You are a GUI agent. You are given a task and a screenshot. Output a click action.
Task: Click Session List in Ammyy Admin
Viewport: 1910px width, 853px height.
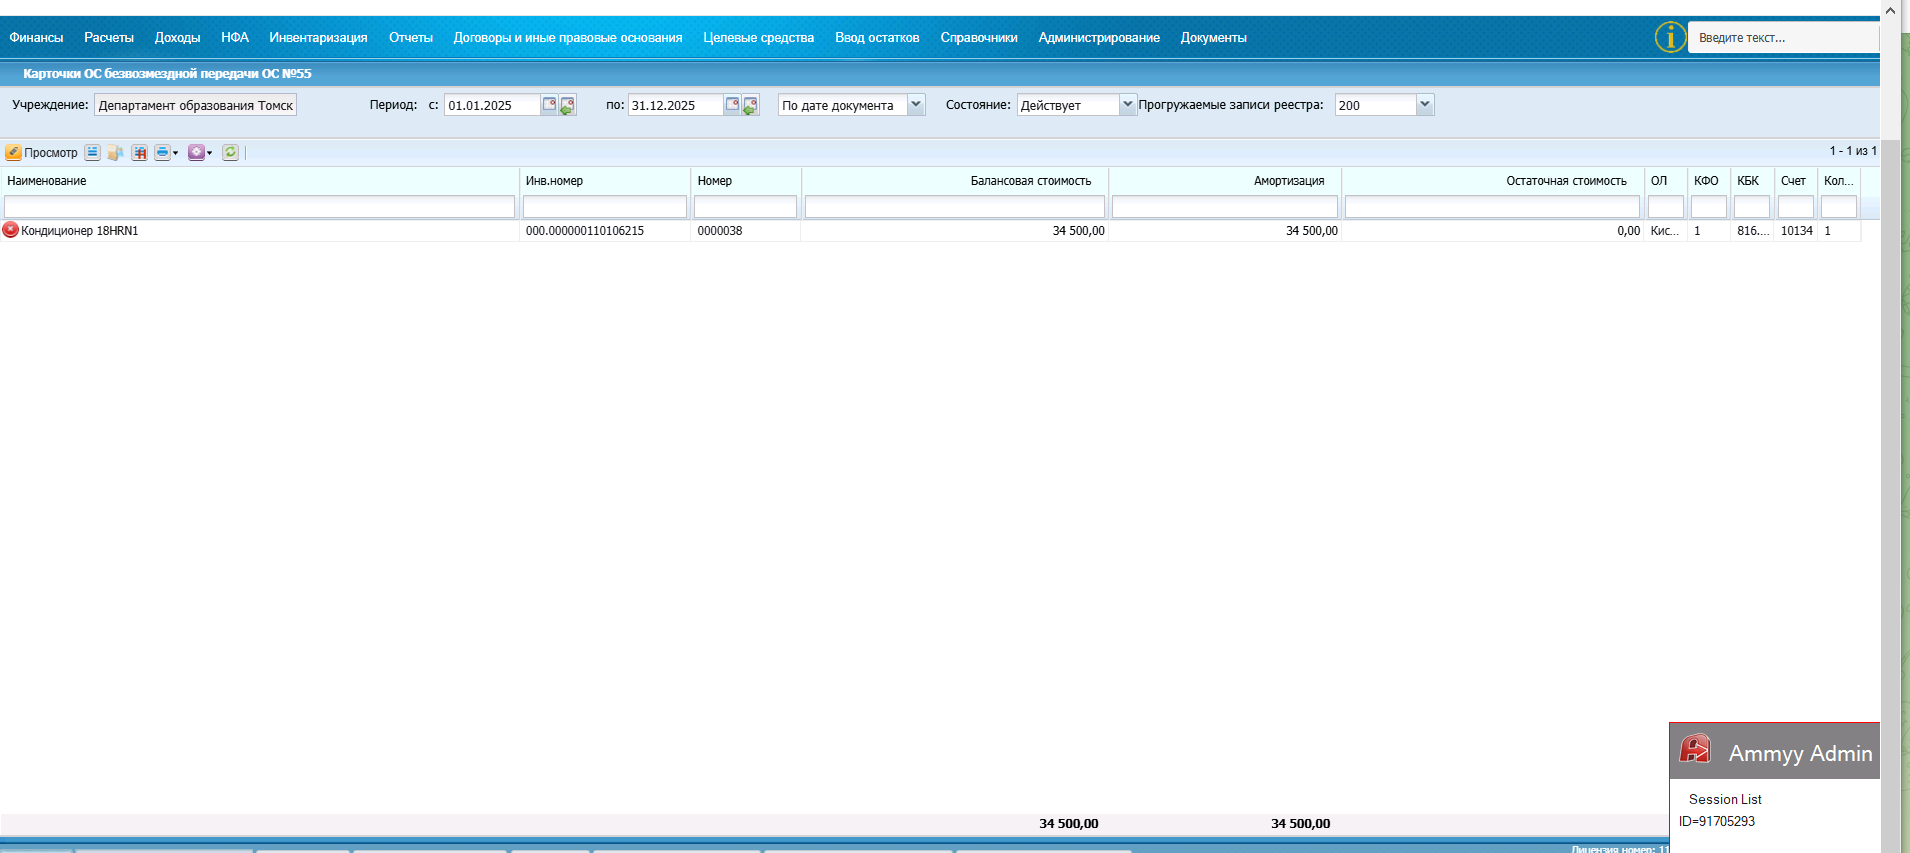point(1725,799)
